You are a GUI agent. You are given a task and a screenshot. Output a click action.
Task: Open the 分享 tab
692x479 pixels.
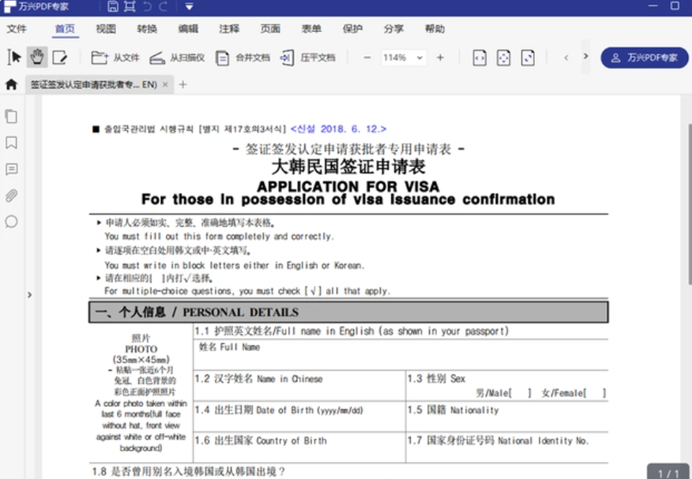coord(393,29)
